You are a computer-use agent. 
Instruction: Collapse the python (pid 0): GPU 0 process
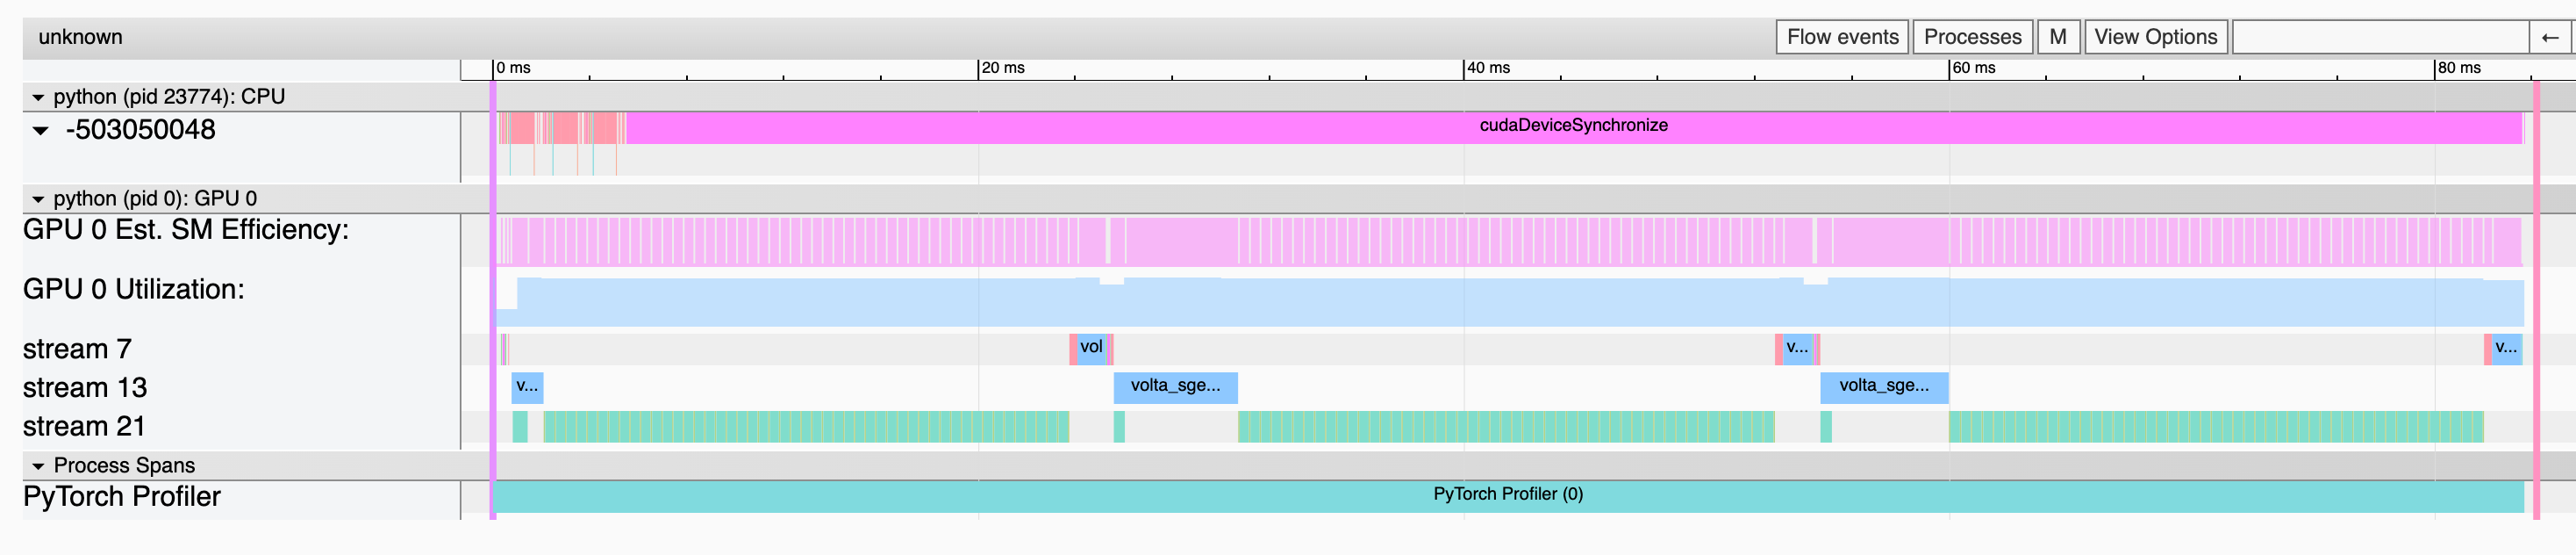[x=38, y=199]
